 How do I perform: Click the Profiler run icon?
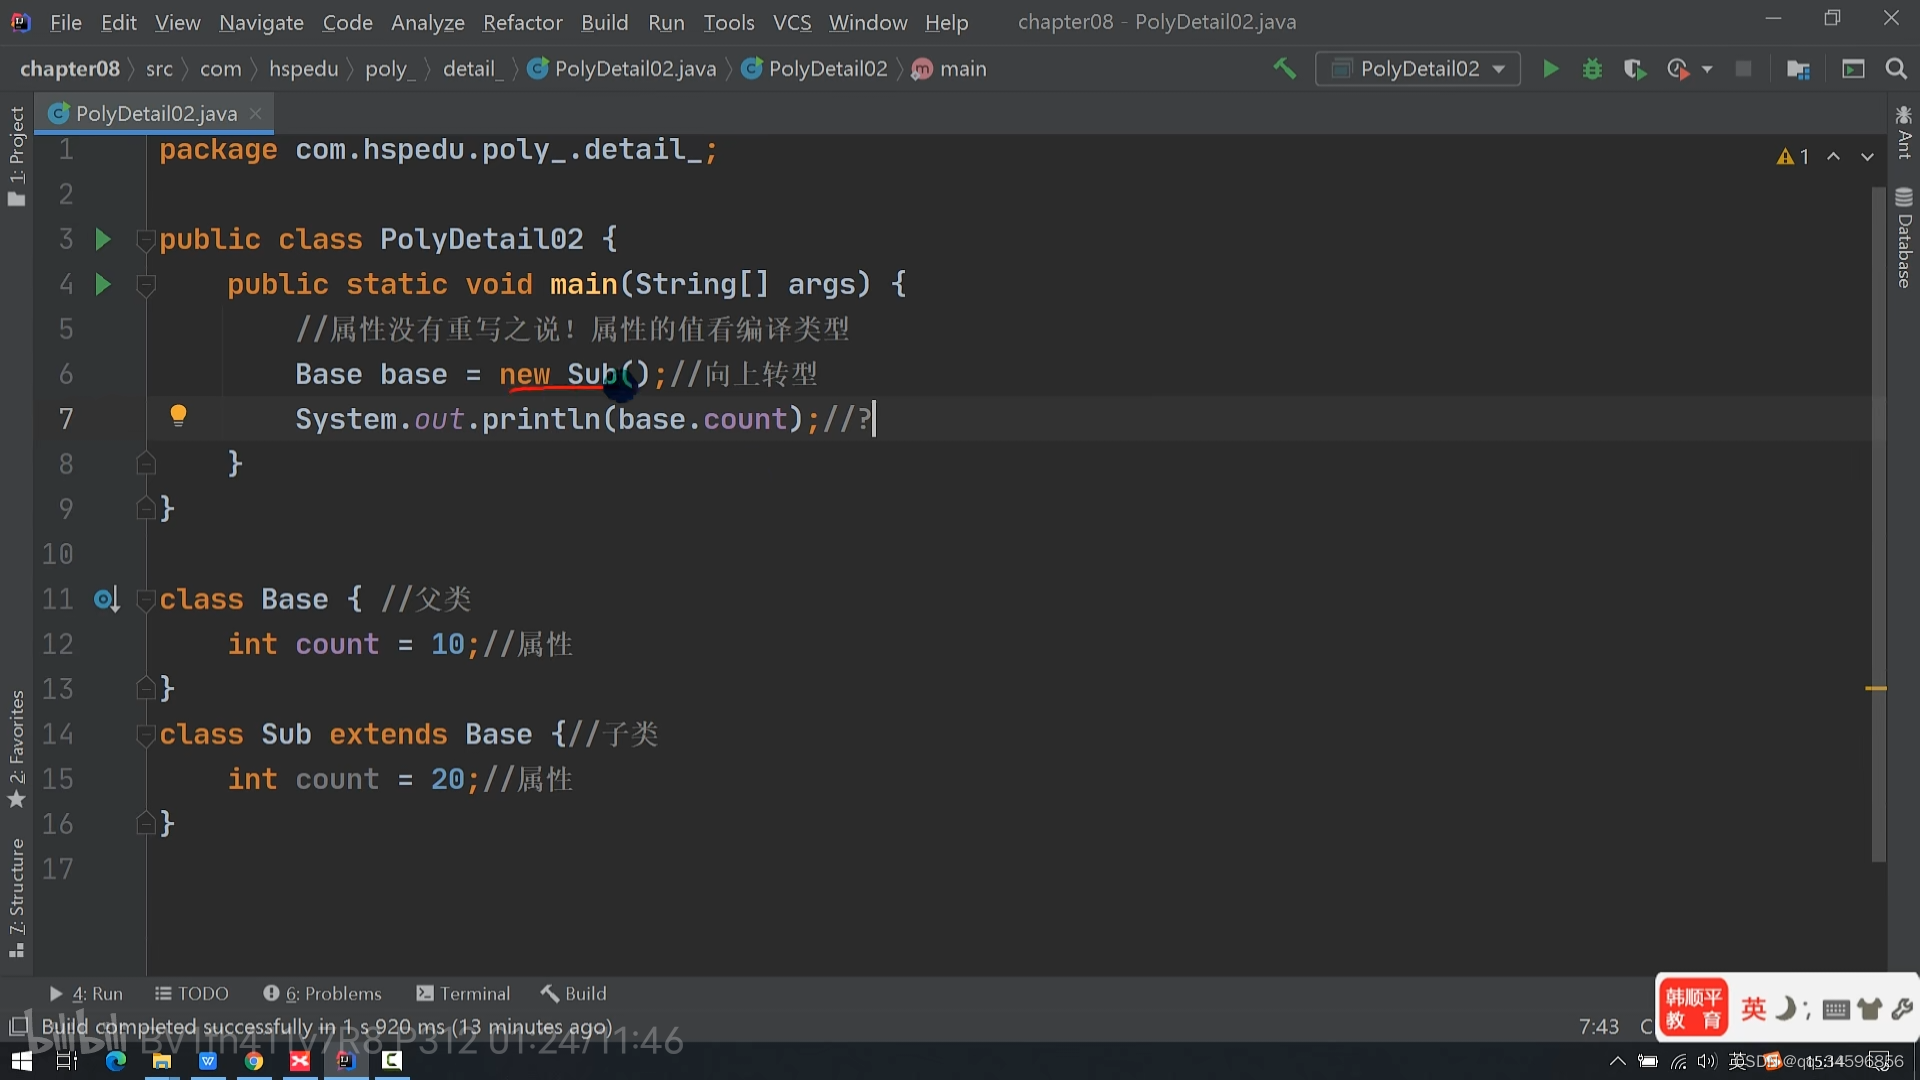pos(1678,69)
